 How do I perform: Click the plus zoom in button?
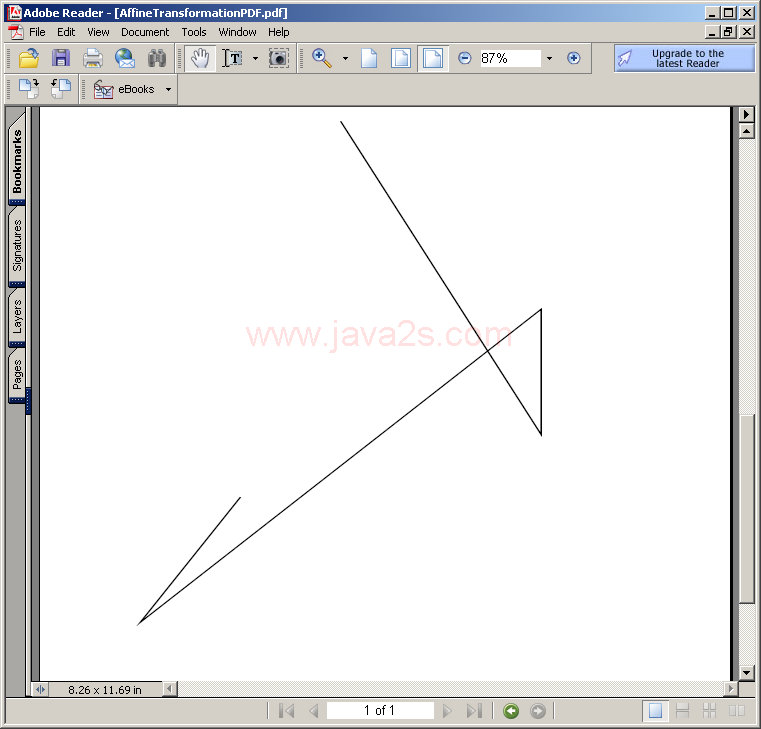click(574, 58)
